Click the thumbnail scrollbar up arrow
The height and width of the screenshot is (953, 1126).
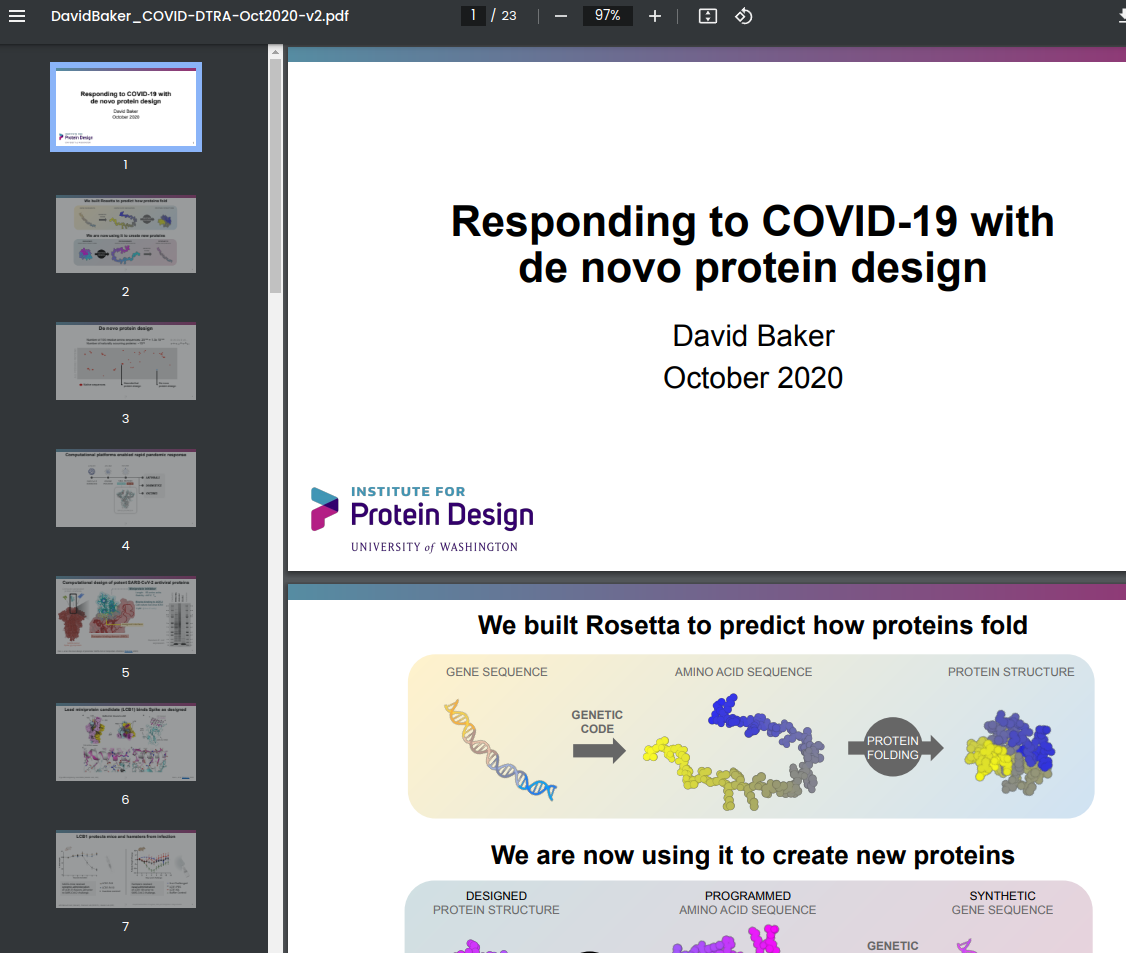275,52
